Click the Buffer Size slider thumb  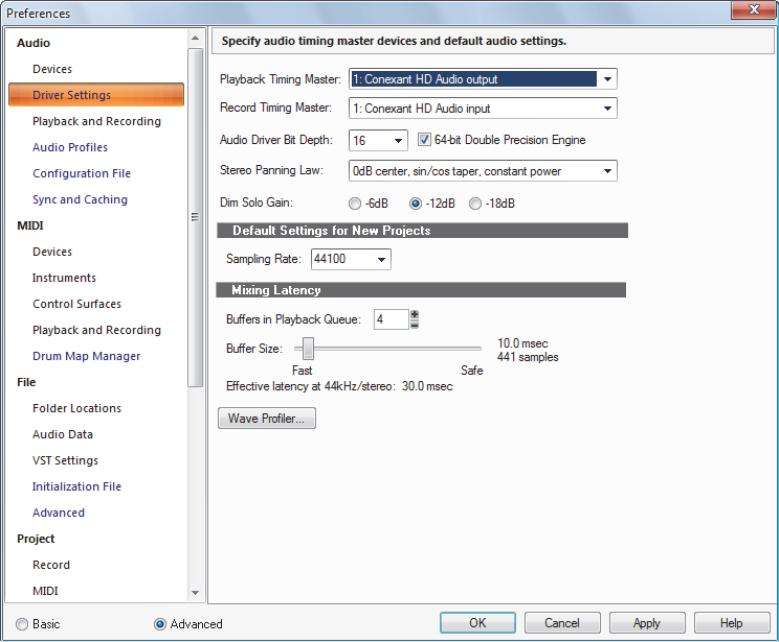[x=308, y=348]
